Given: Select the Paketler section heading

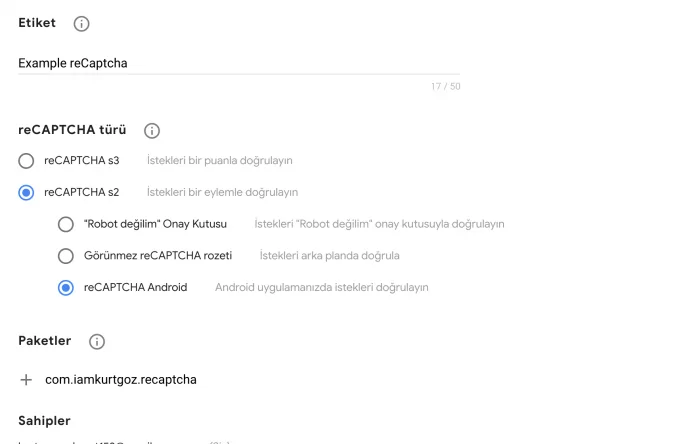Looking at the screenshot, I should [x=45, y=341].
